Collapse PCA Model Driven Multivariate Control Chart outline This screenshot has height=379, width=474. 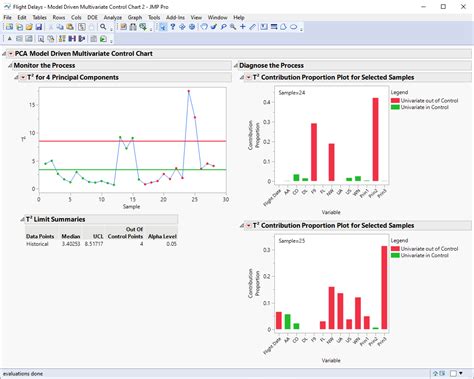click(4, 54)
